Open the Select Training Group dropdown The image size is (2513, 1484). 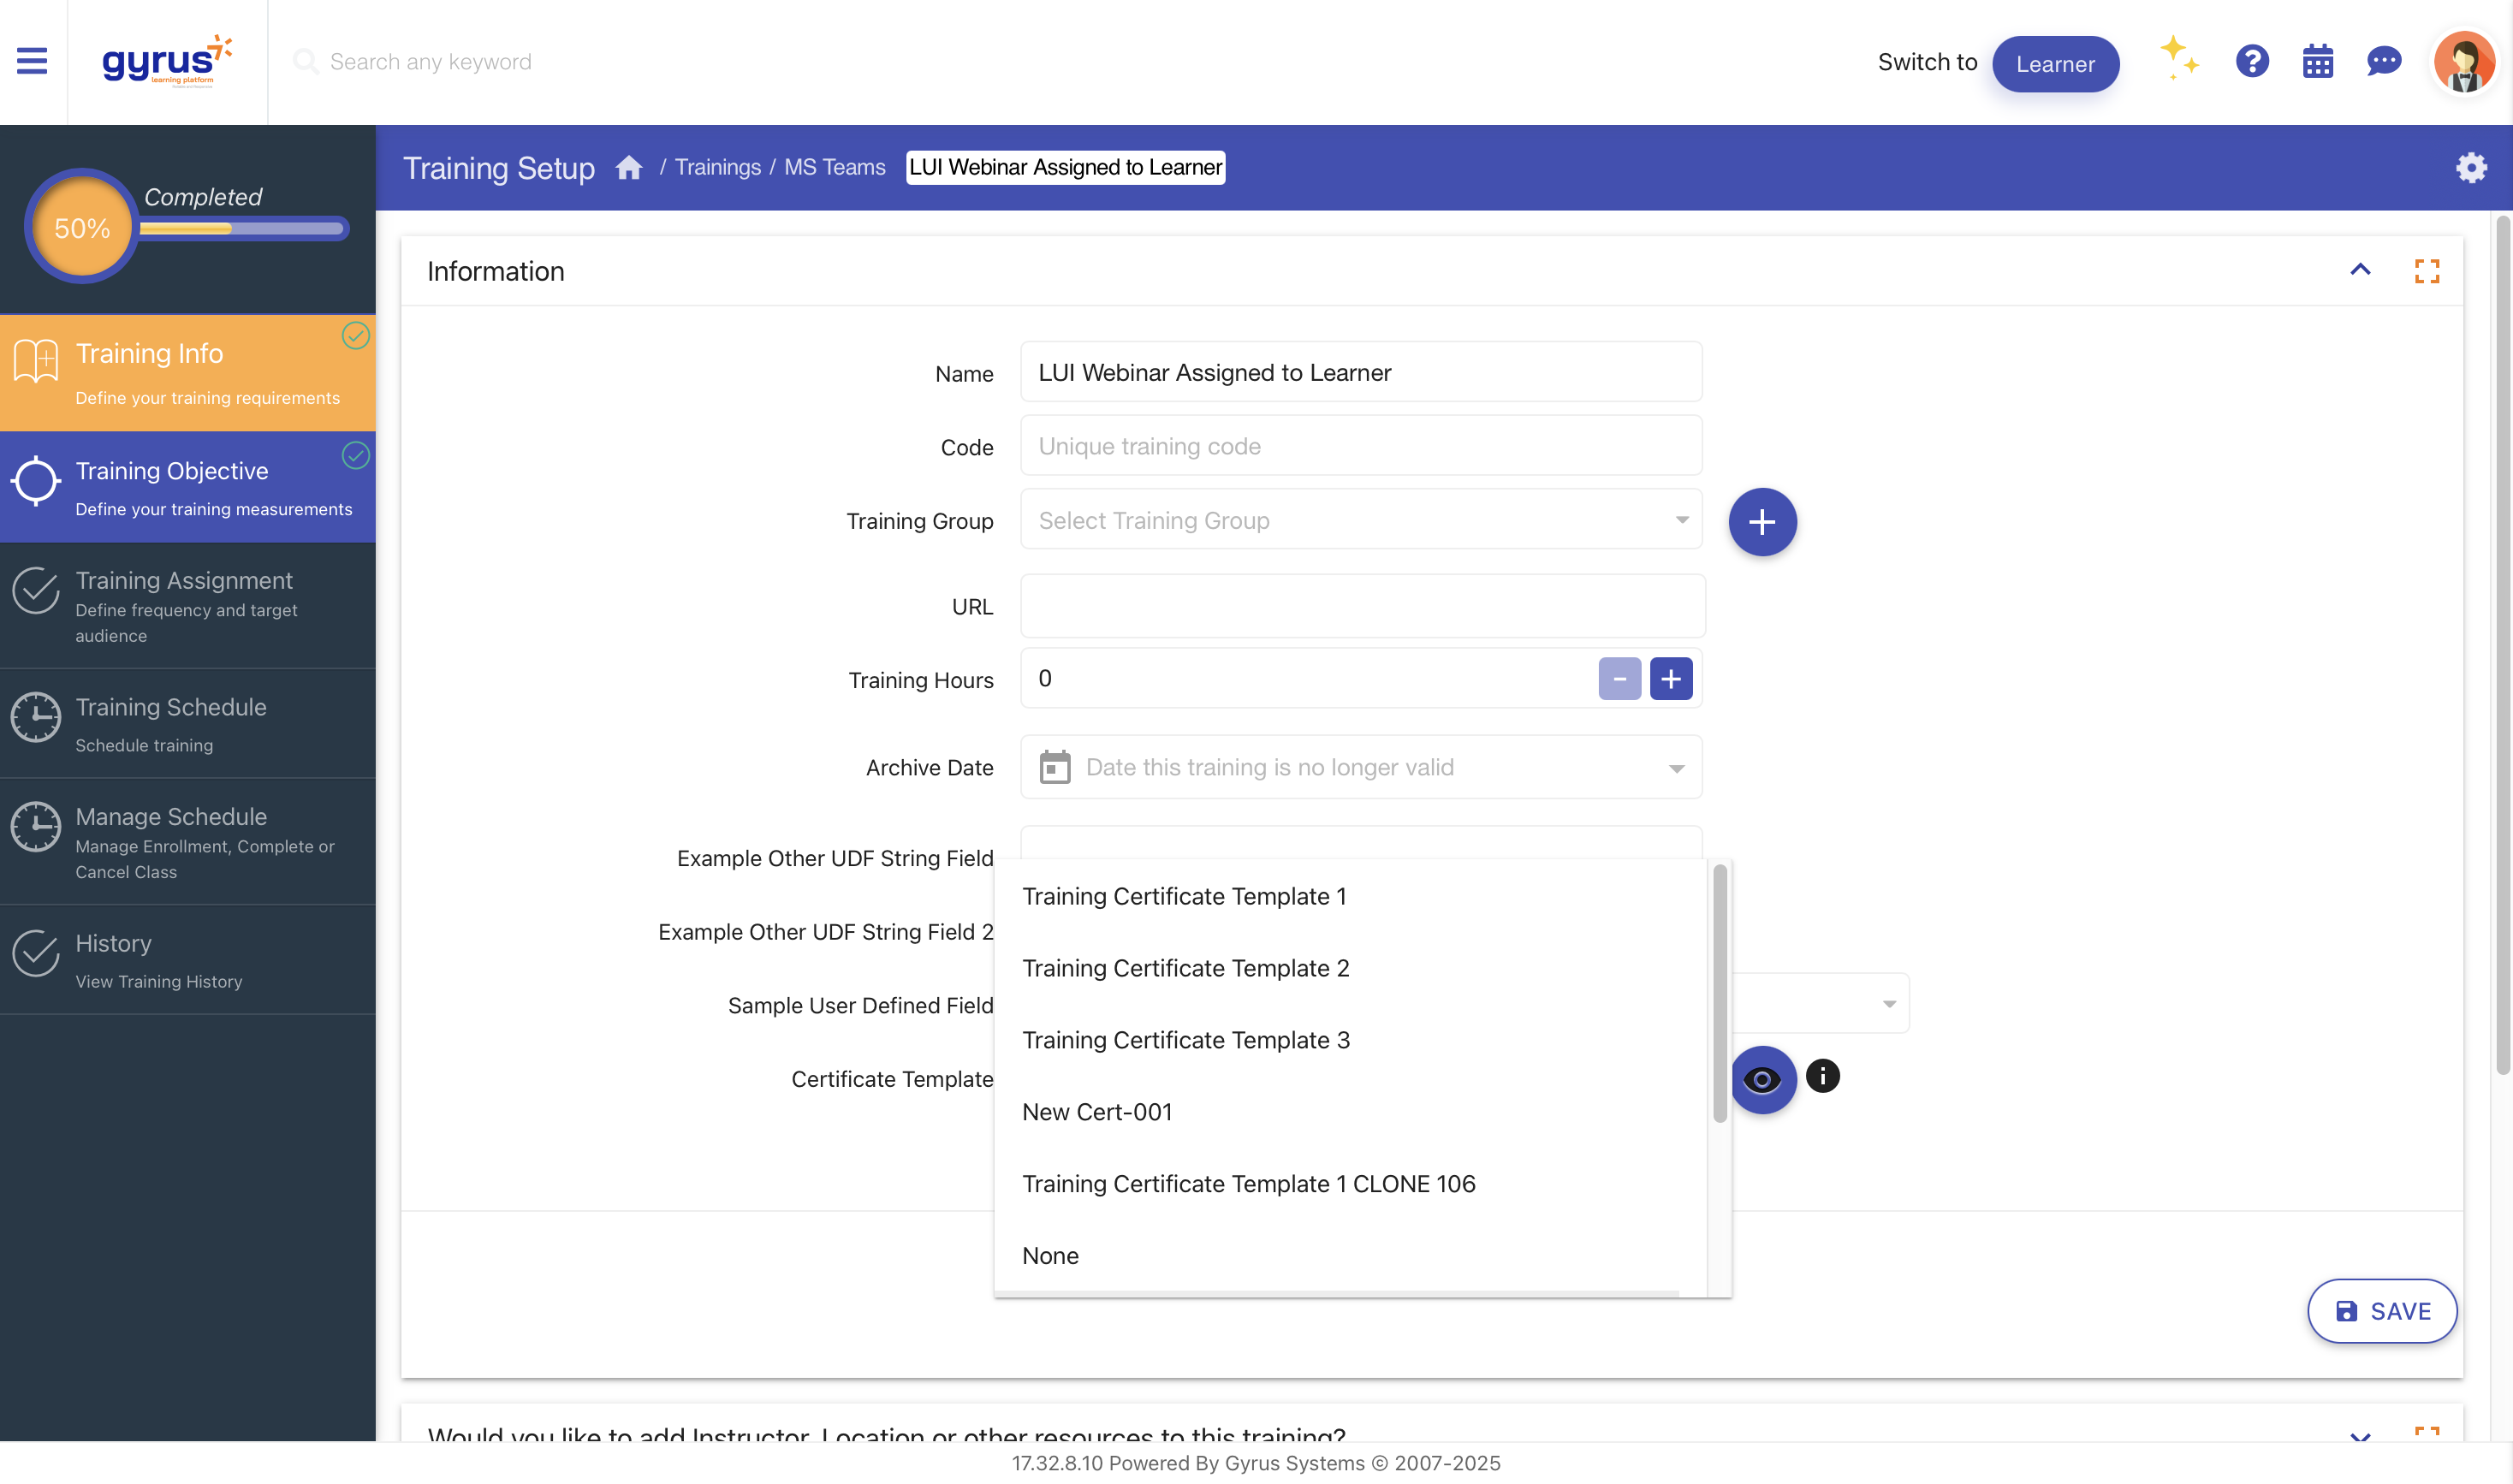click(1360, 520)
